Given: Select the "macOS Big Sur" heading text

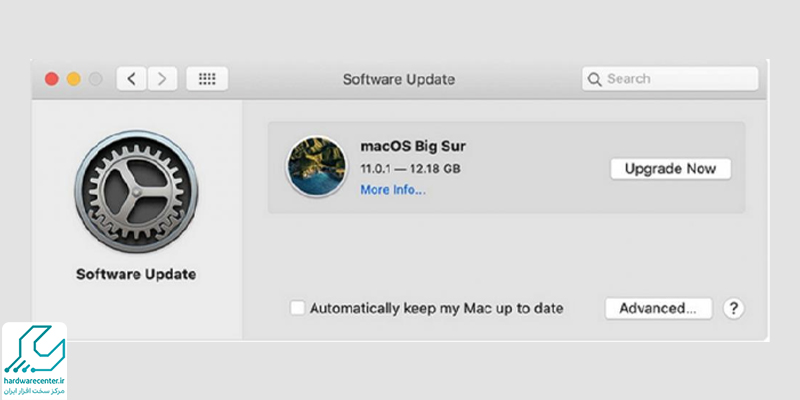Looking at the screenshot, I should pyautogui.click(x=413, y=145).
